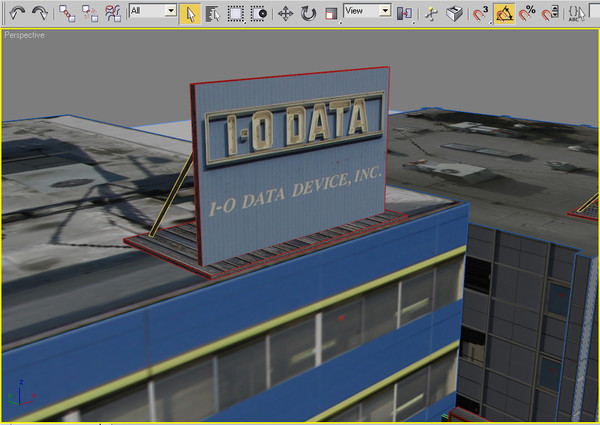
Task: Click the Use Pivot Point Center icon
Action: pyautogui.click(x=404, y=14)
